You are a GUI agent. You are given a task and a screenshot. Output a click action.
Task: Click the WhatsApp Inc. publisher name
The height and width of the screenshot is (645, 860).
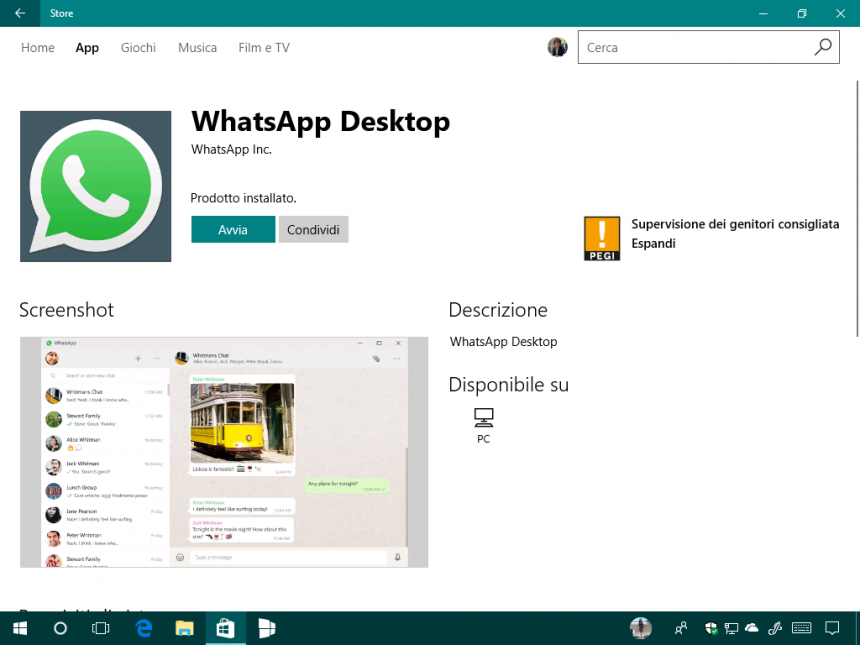point(231,149)
